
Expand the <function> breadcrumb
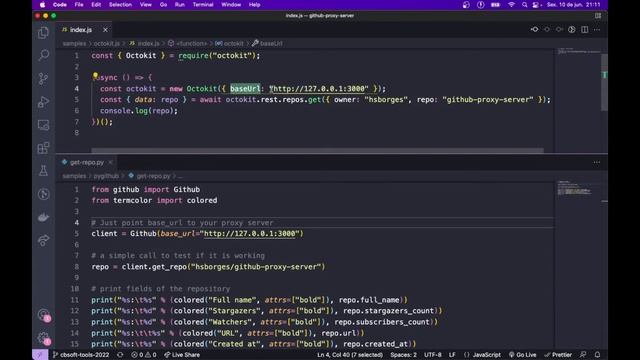187,43
